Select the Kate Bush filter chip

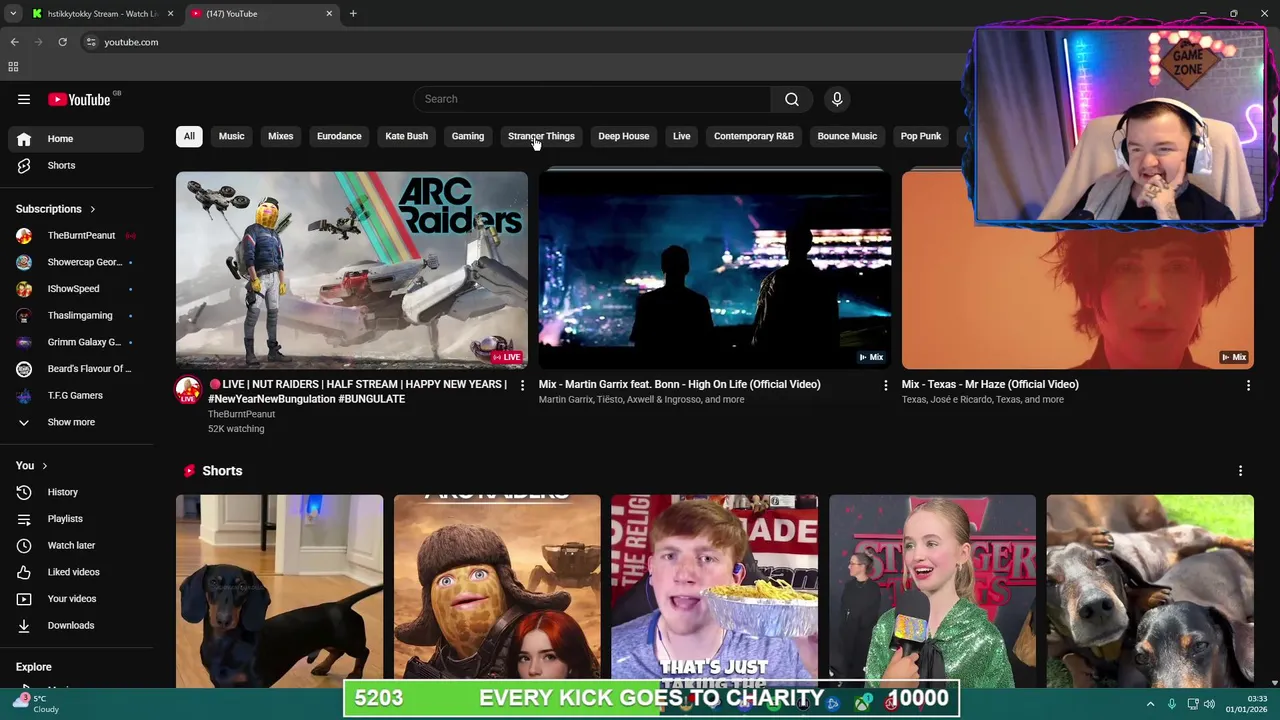[406, 136]
